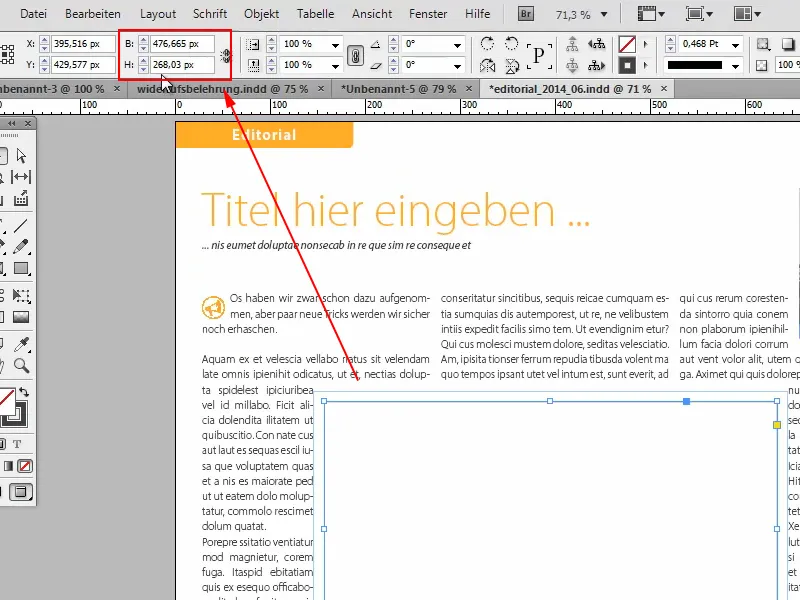Open the Schrift menu
Image resolution: width=800 pixels, height=600 pixels.
pyautogui.click(x=210, y=14)
